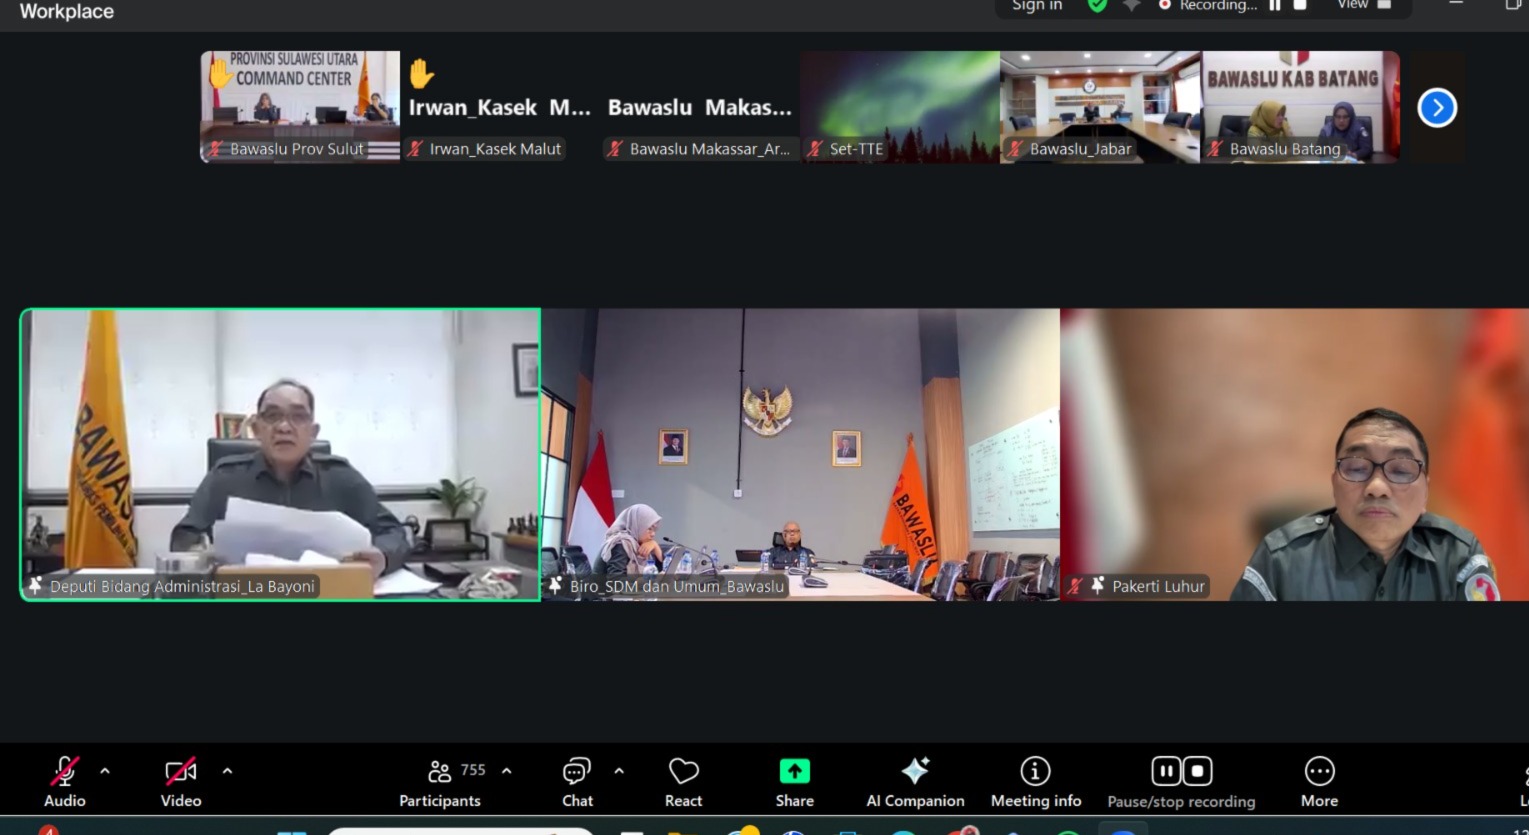Select Irwan_Kasek Malut participant tile
The width and height of the screenshot is (1529, 835).
pos(500,106)
